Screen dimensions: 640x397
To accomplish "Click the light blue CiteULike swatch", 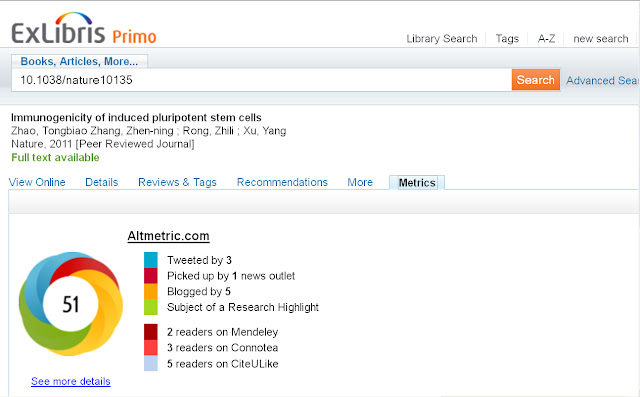I will coord(151,363).
